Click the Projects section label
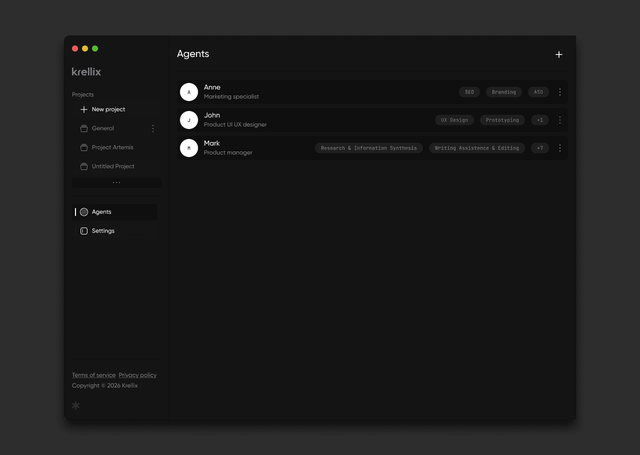 click(x=83, y=94)
